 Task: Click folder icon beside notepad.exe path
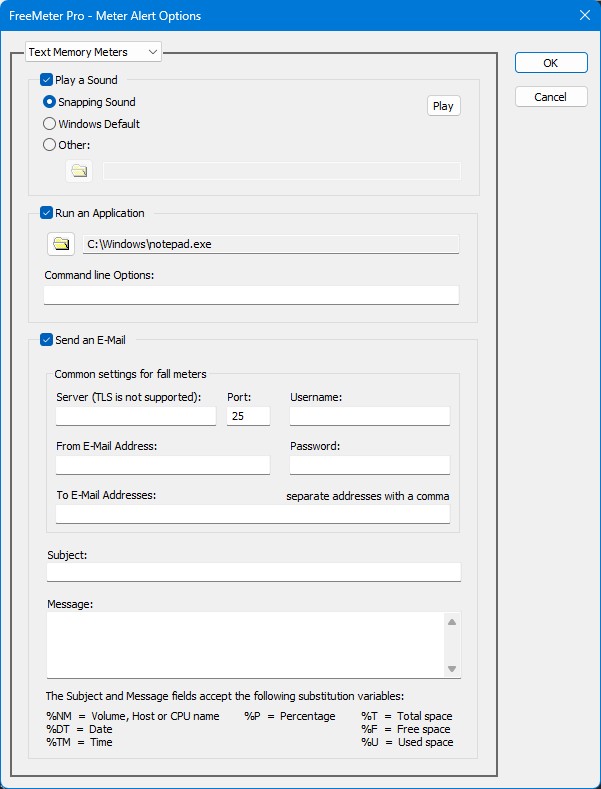[x=61, y=243]
